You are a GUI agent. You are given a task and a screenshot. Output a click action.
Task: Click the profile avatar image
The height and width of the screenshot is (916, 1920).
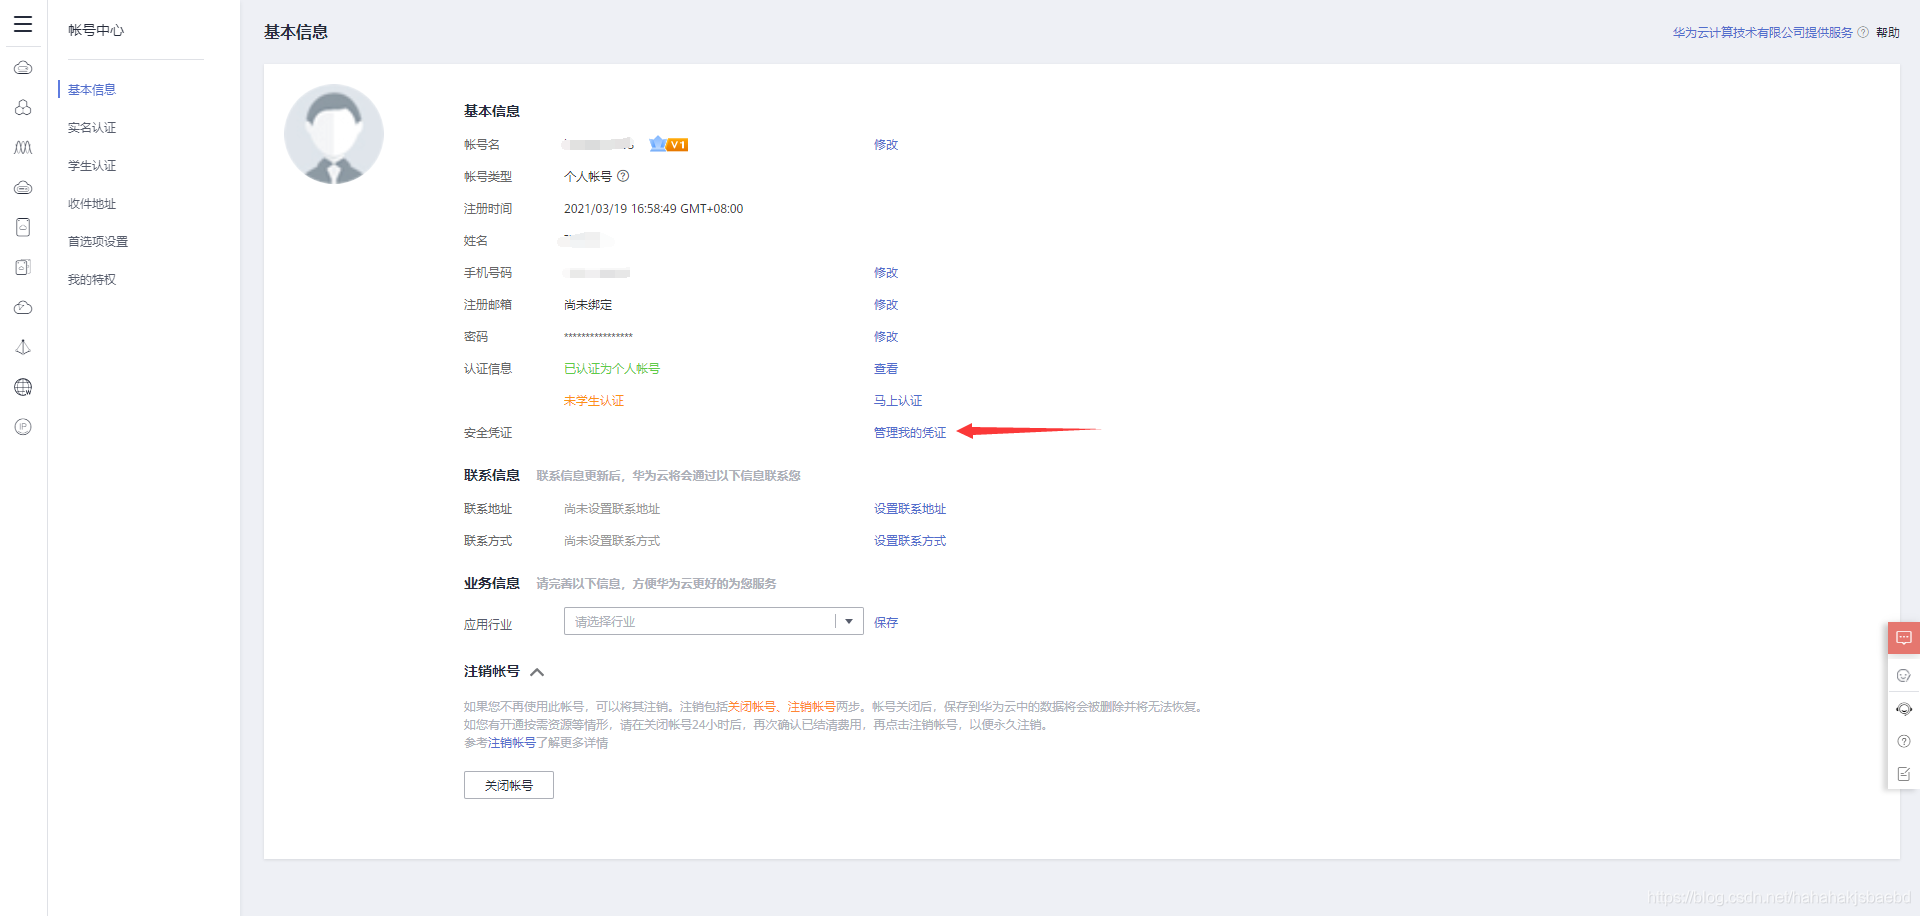point(333,133)
